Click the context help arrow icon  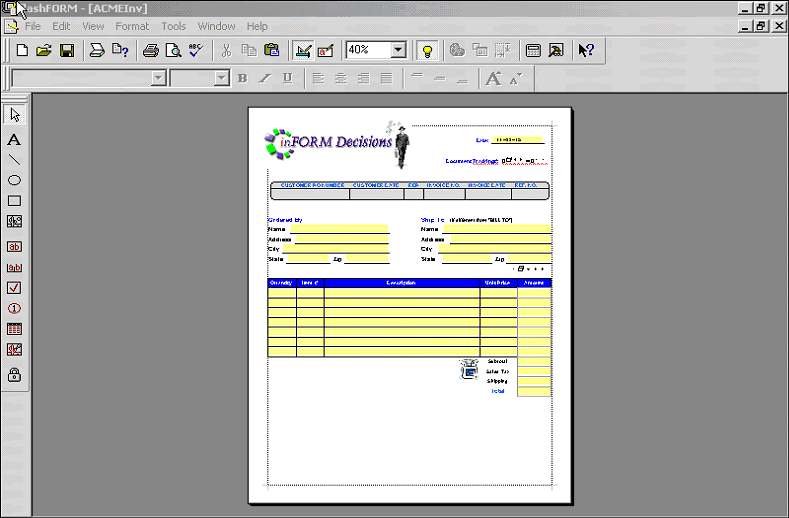pos(586,50)
